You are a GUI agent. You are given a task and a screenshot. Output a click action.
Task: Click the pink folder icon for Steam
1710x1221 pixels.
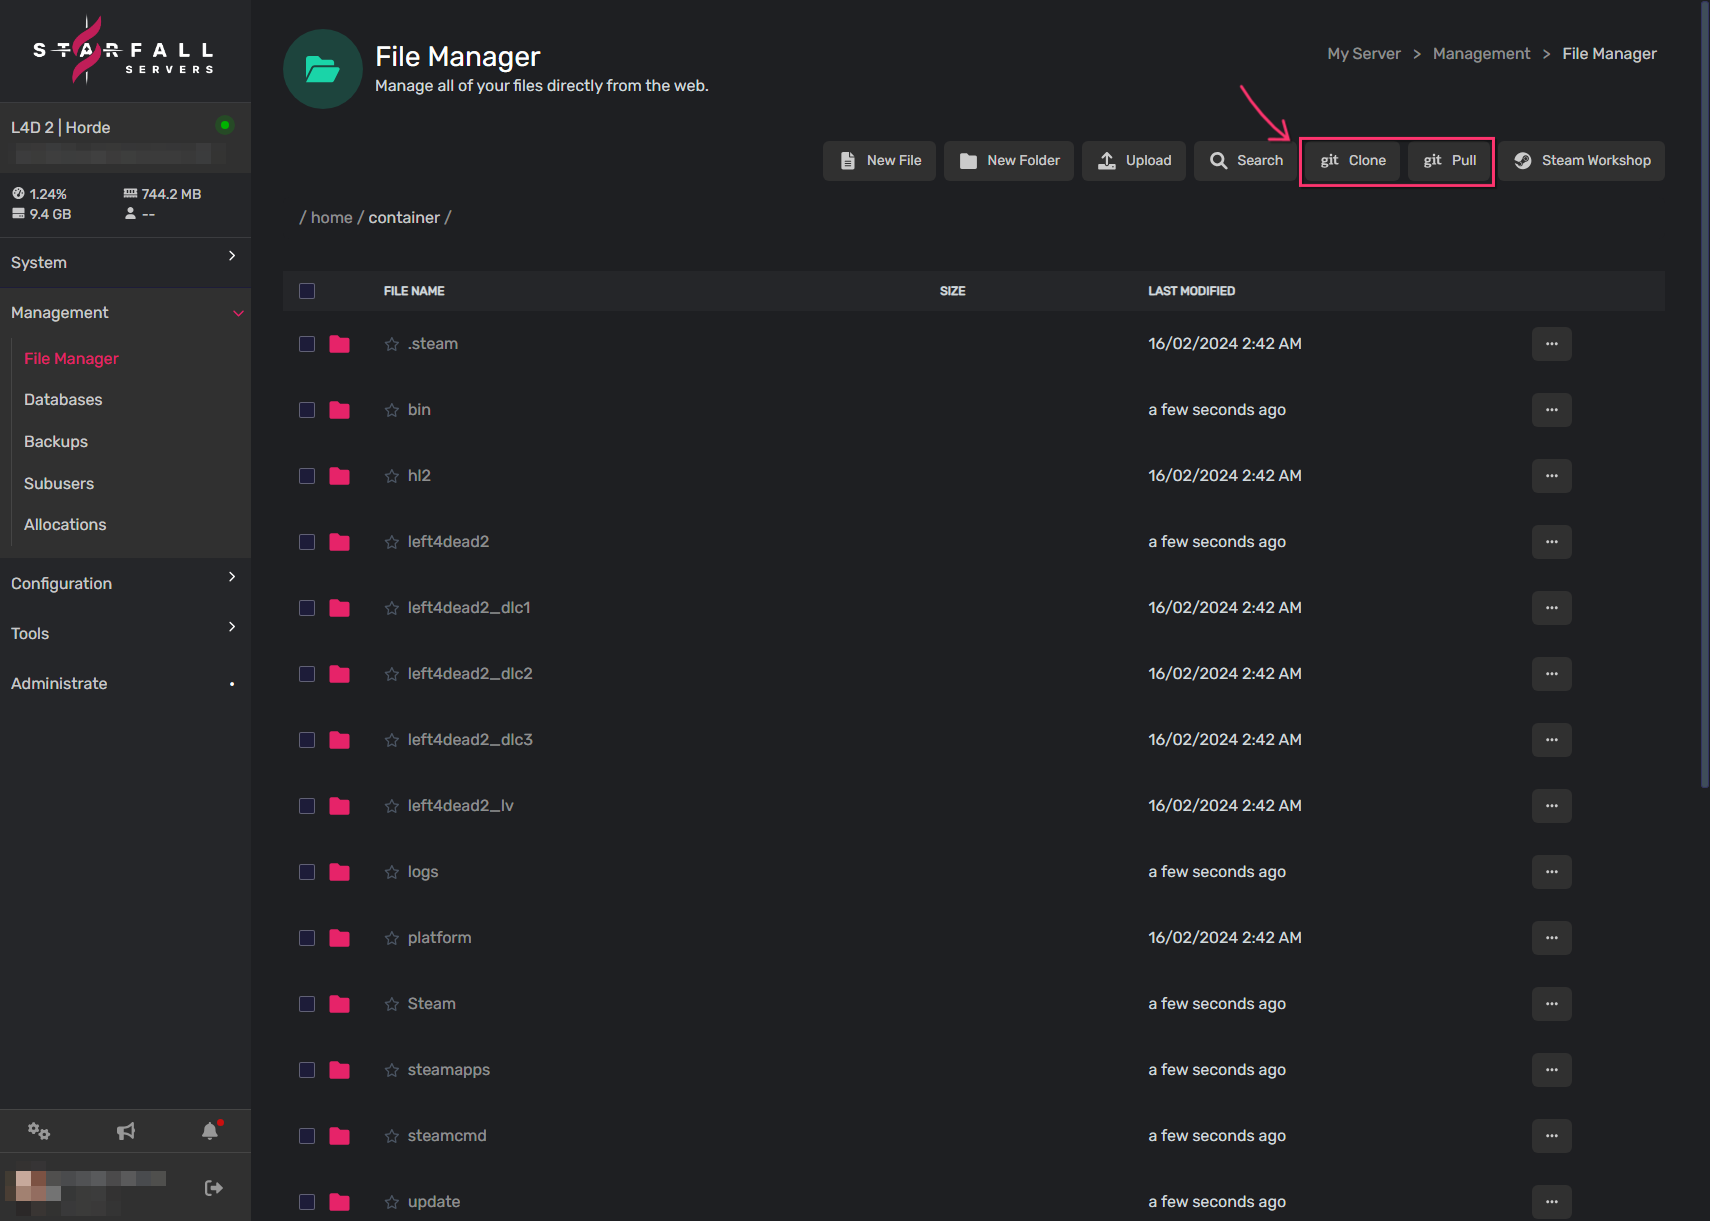[340, 1004]
